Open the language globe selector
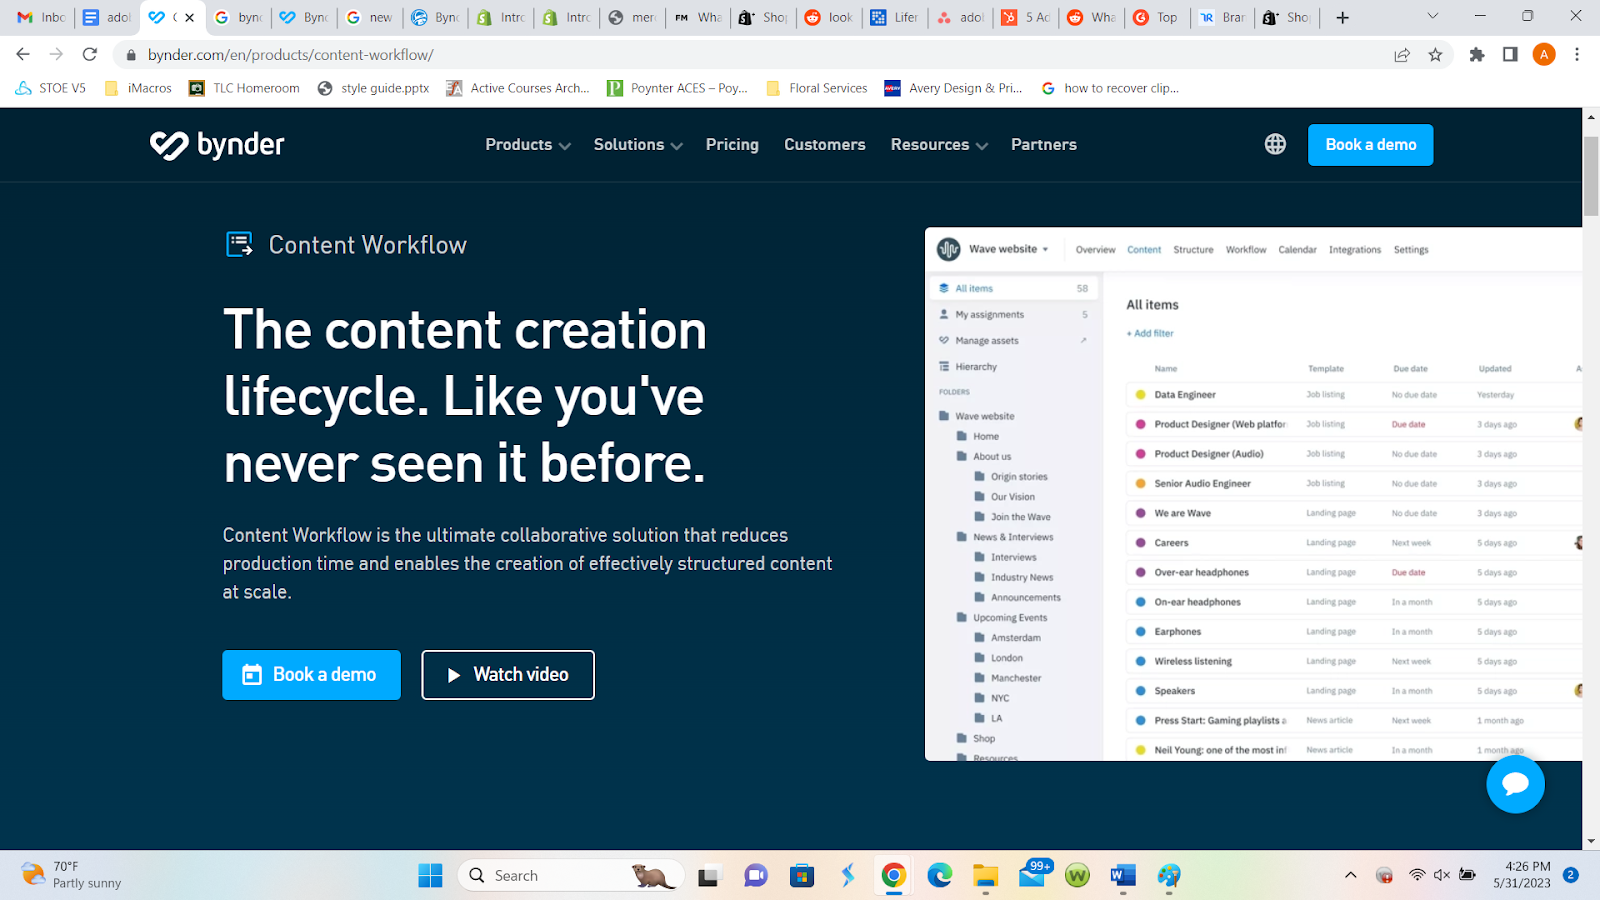The image size is (1600, 900). click(1275, 145)
